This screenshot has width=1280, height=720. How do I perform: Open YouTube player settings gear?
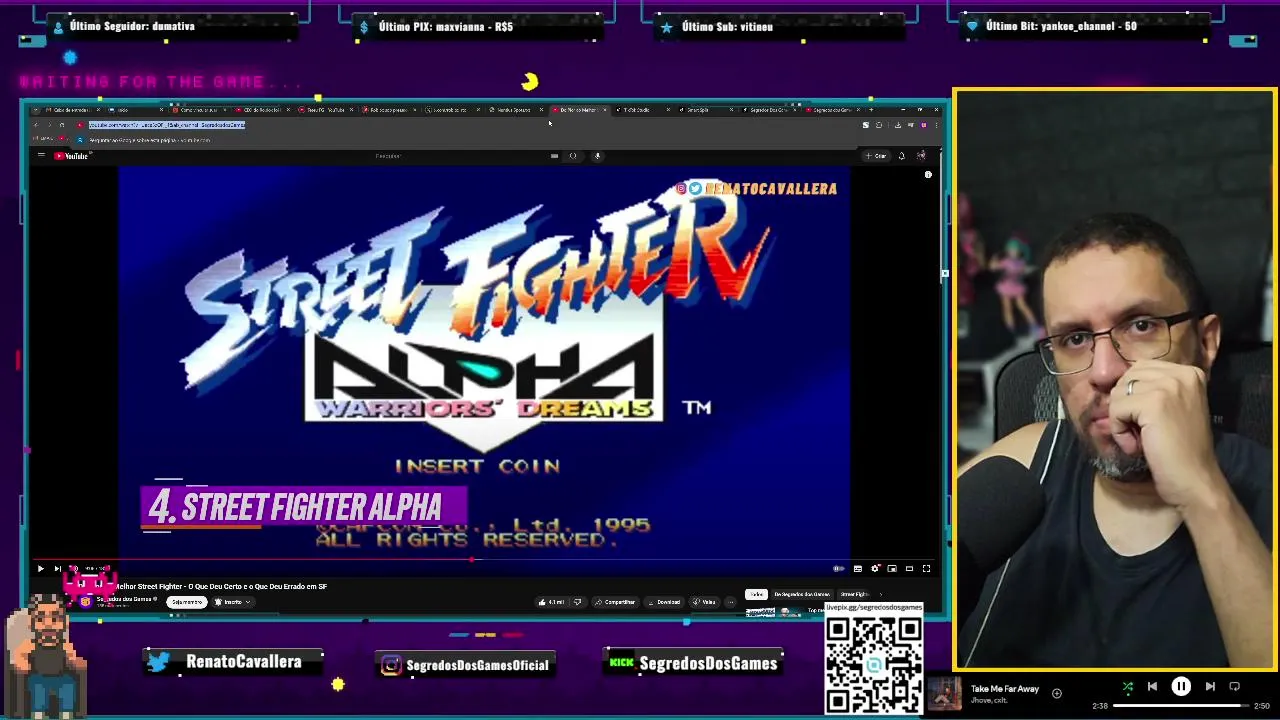[x=875, y=568]
